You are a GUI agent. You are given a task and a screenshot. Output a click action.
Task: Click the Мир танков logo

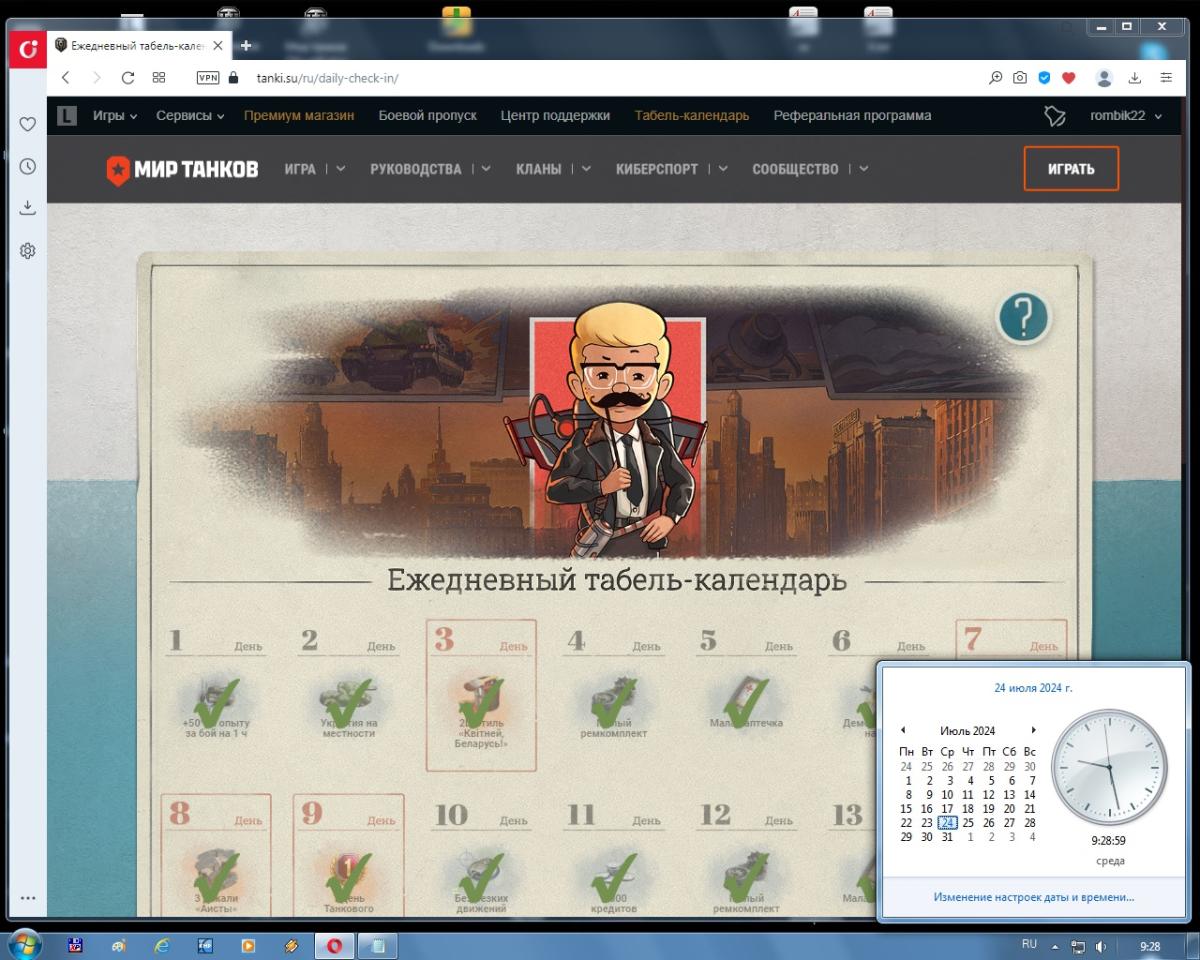point(182,169)
